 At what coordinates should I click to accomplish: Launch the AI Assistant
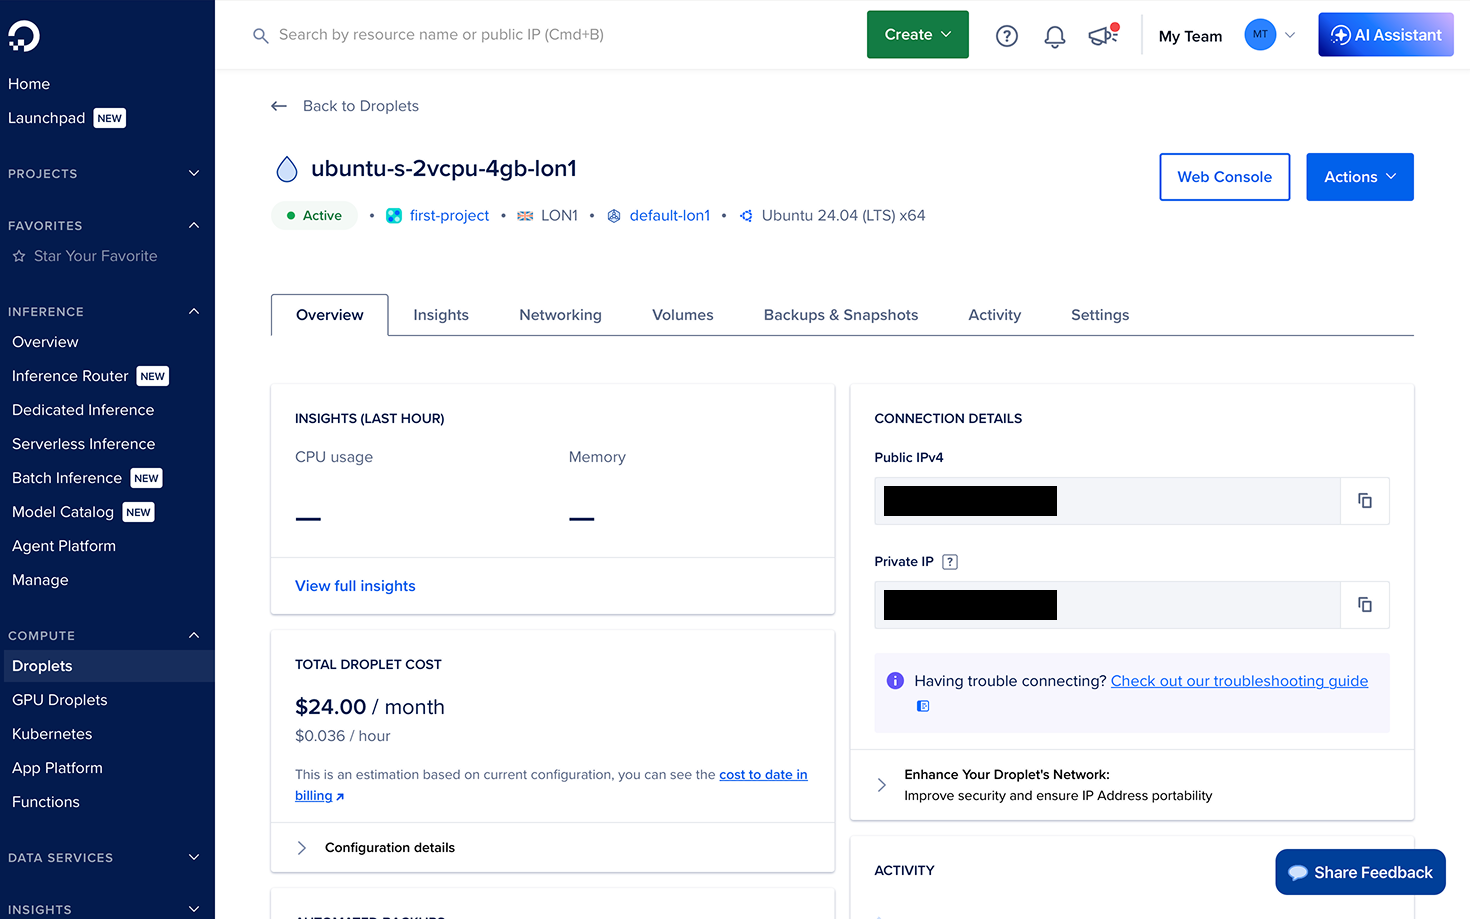tap(1386, 35)
